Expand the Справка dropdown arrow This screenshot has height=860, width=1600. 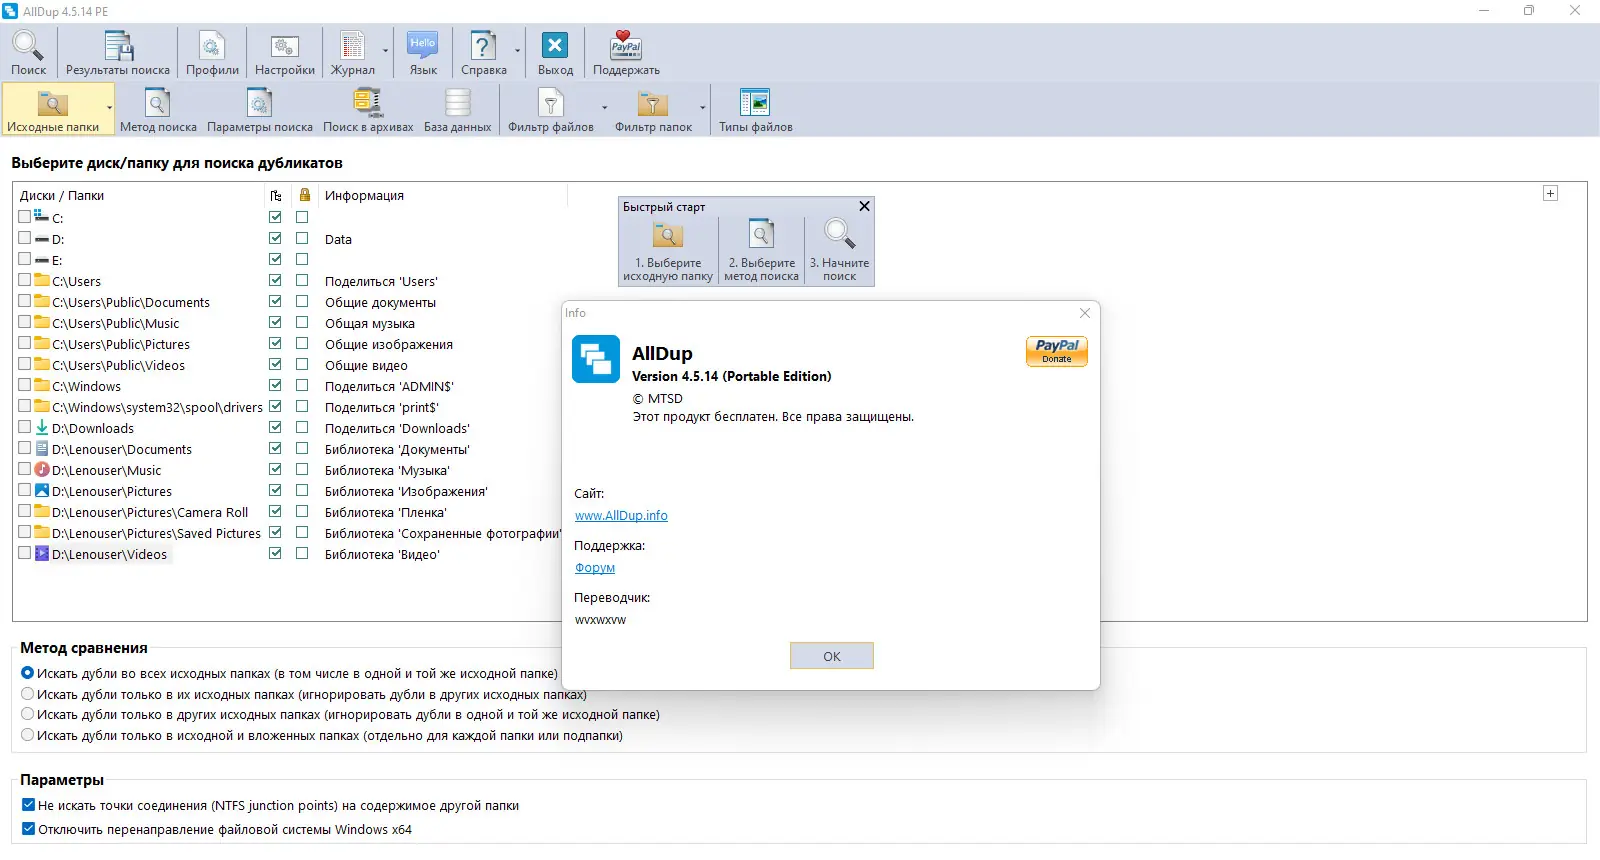point(517,51)
